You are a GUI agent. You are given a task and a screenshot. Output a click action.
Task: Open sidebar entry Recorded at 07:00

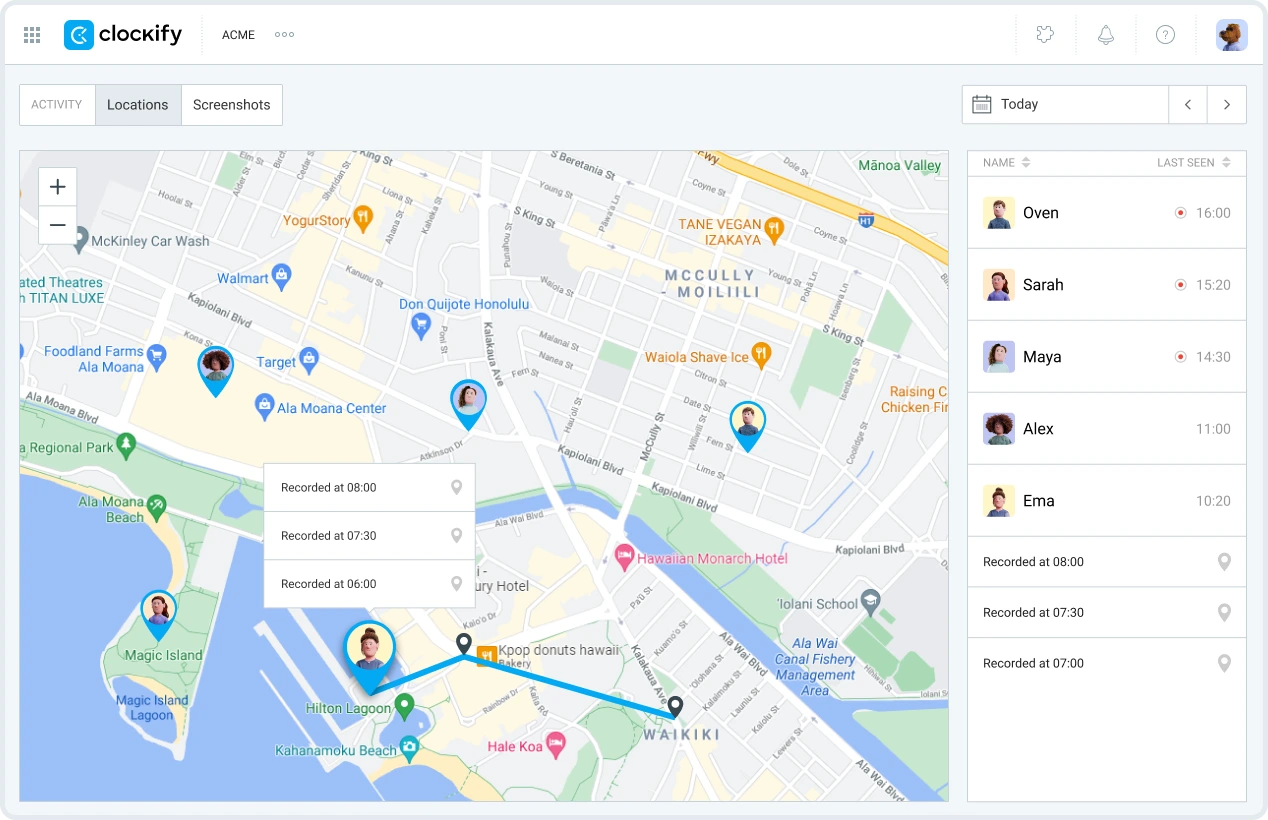[1107, 663]
